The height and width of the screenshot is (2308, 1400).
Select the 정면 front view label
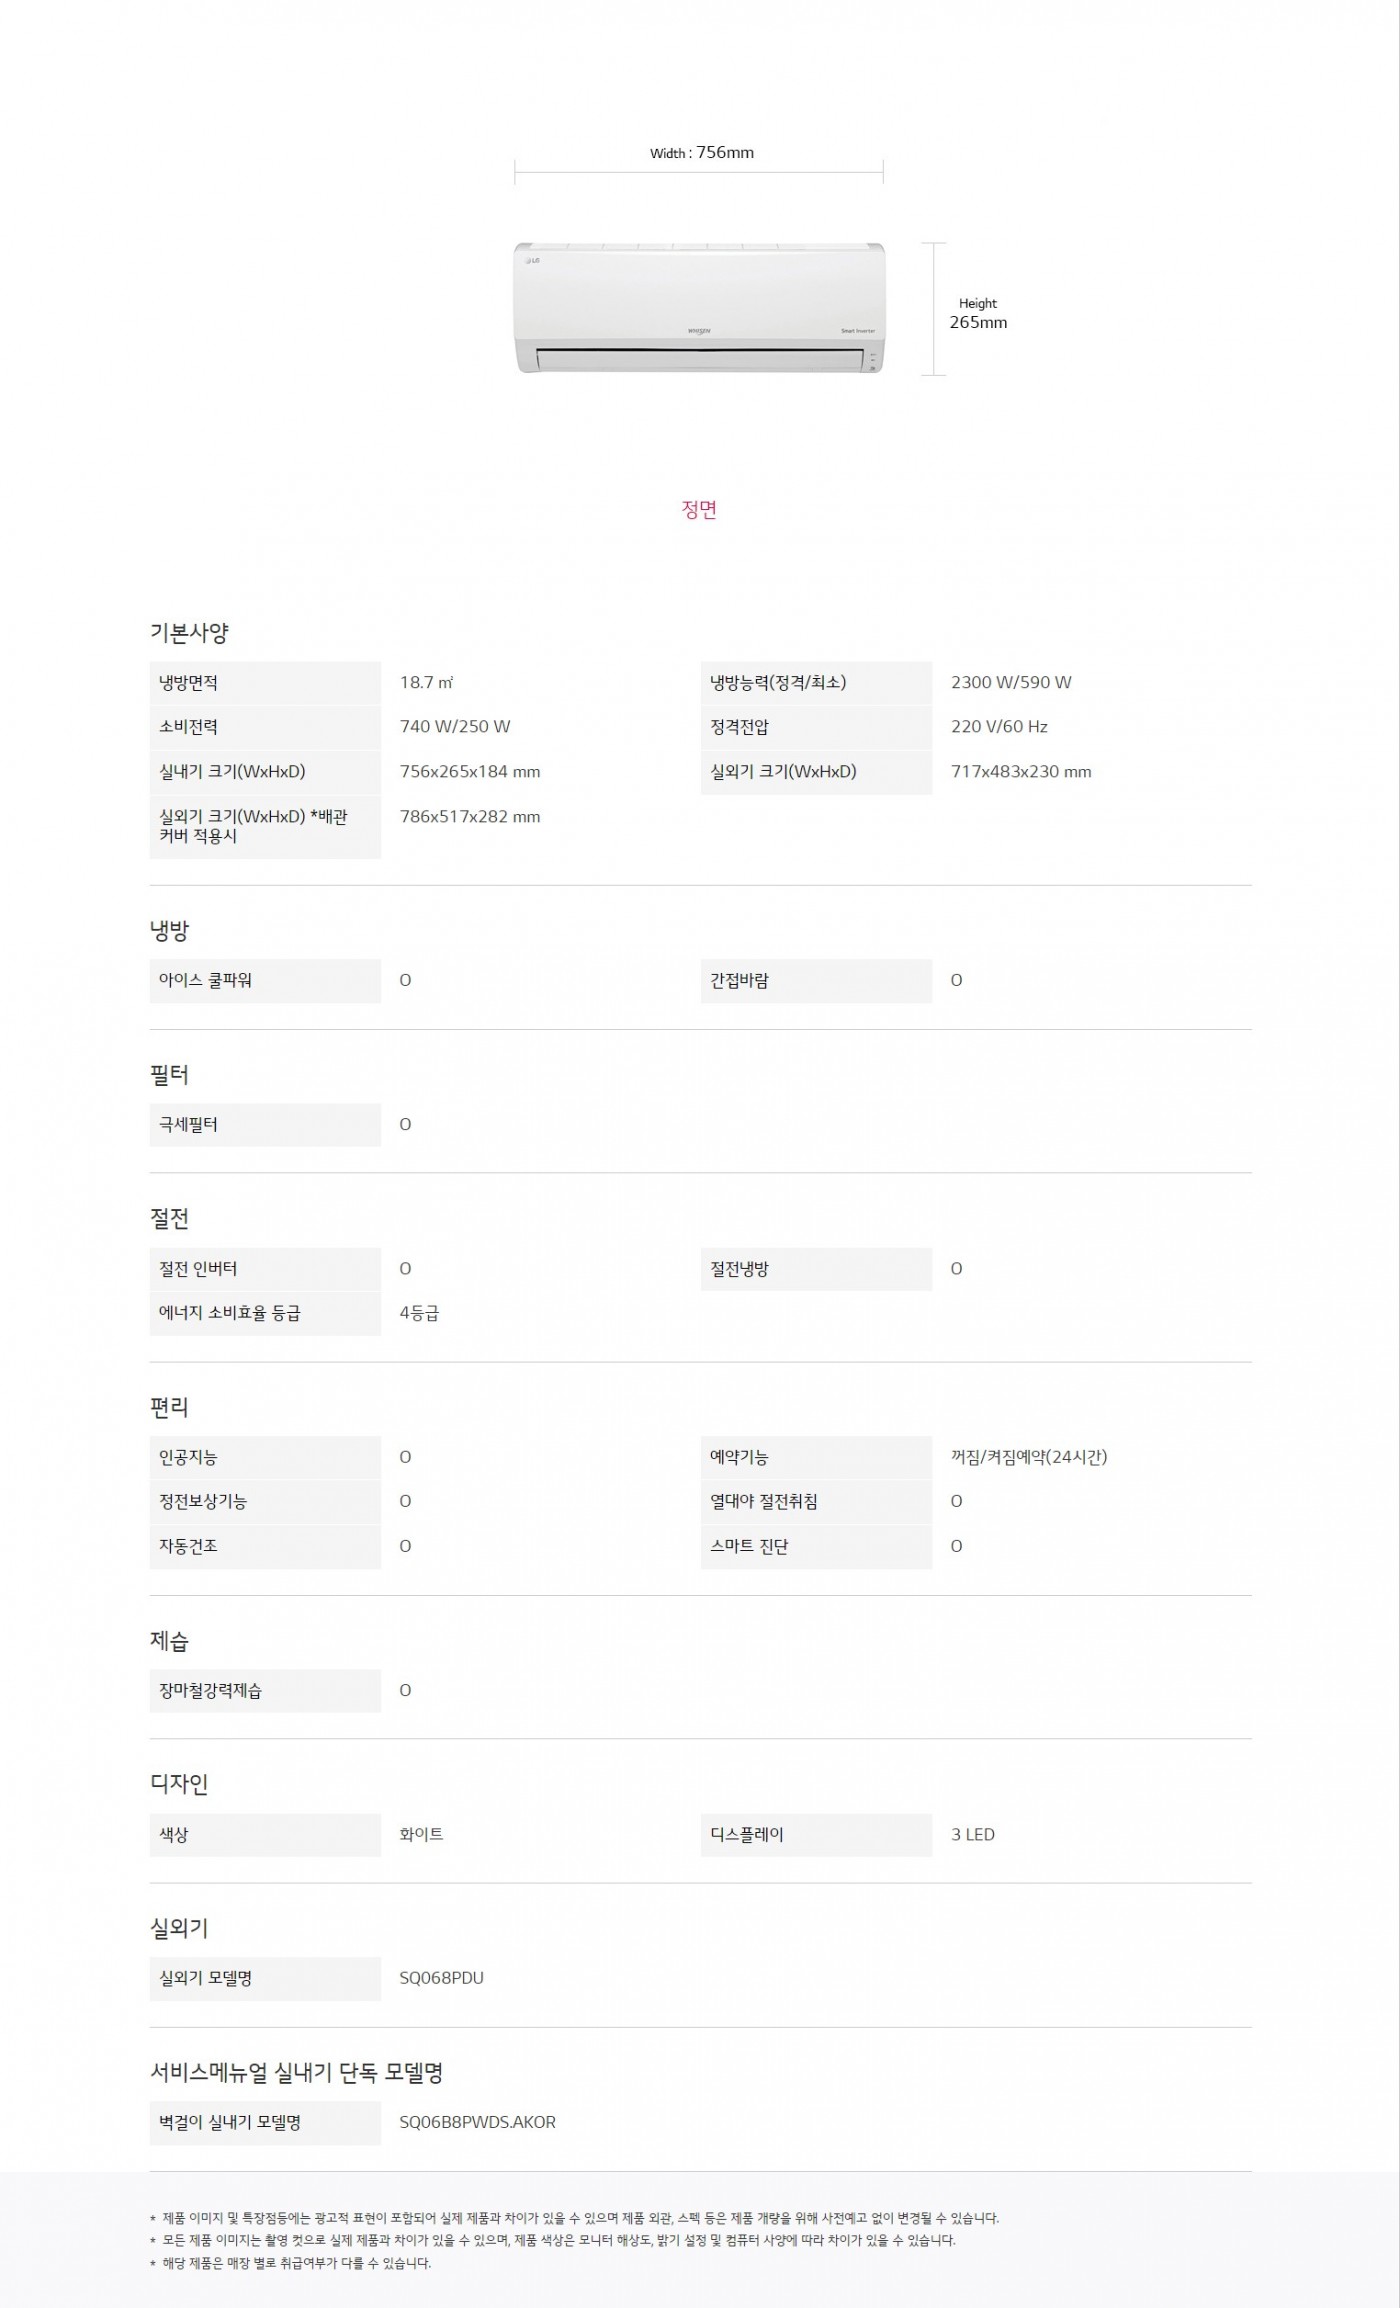[x=699, y=510]
